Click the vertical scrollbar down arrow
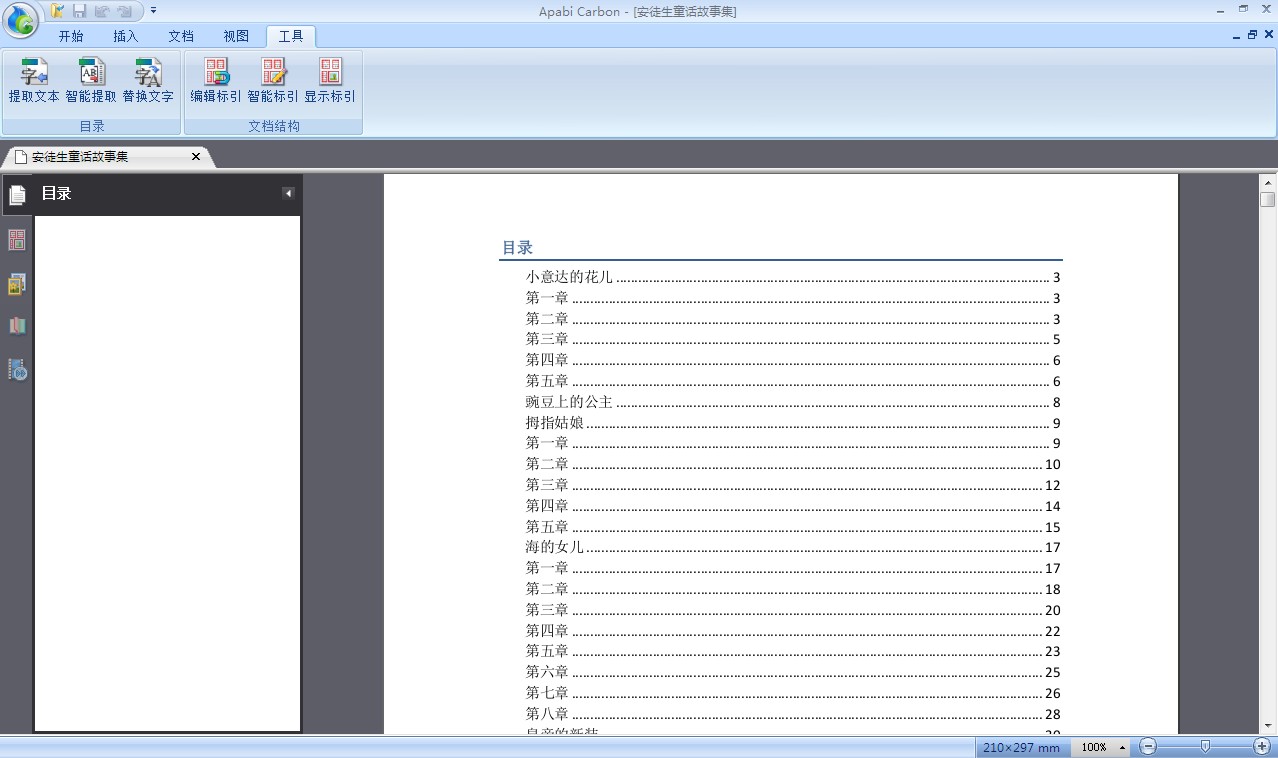Image resolution: width=1278 pixels, height=758 pixels. coord(1268,725)
